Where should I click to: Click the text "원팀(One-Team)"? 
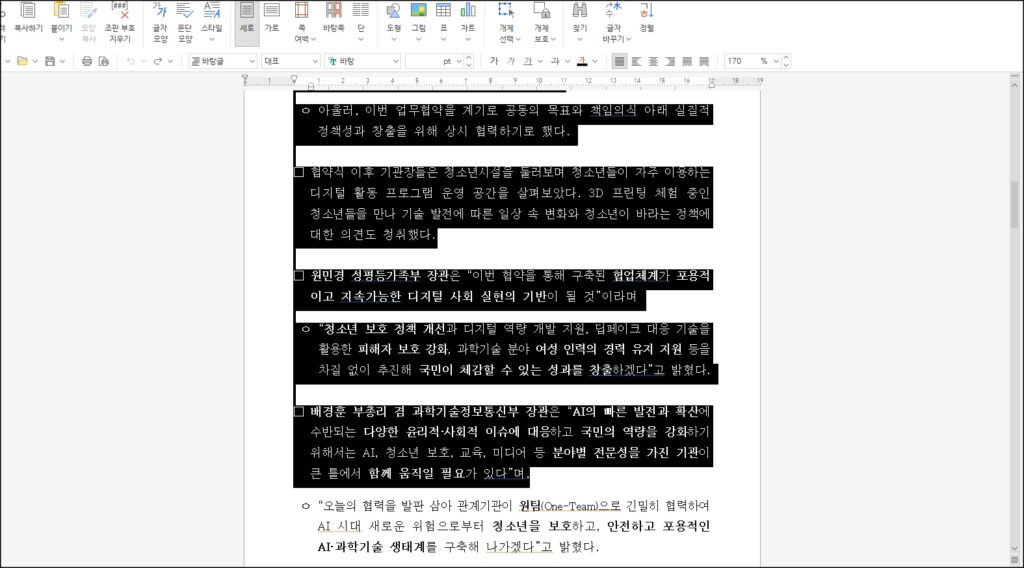[x=558, y=506]
